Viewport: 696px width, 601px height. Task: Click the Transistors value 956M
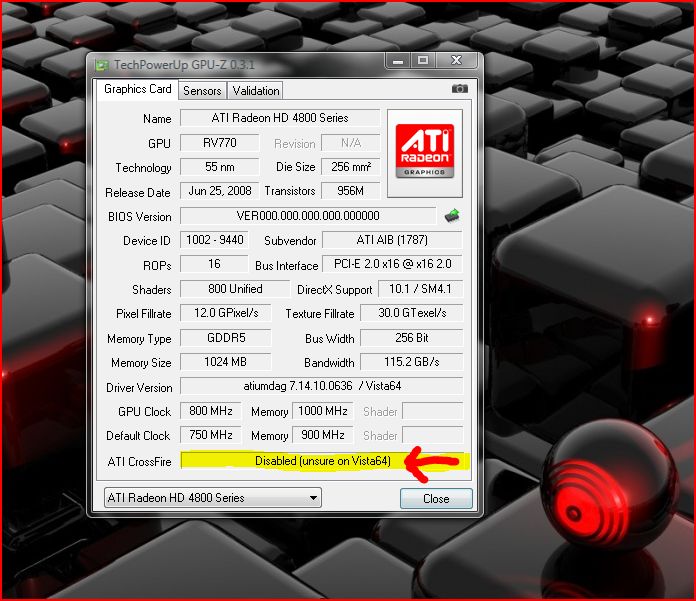[351, 191]
